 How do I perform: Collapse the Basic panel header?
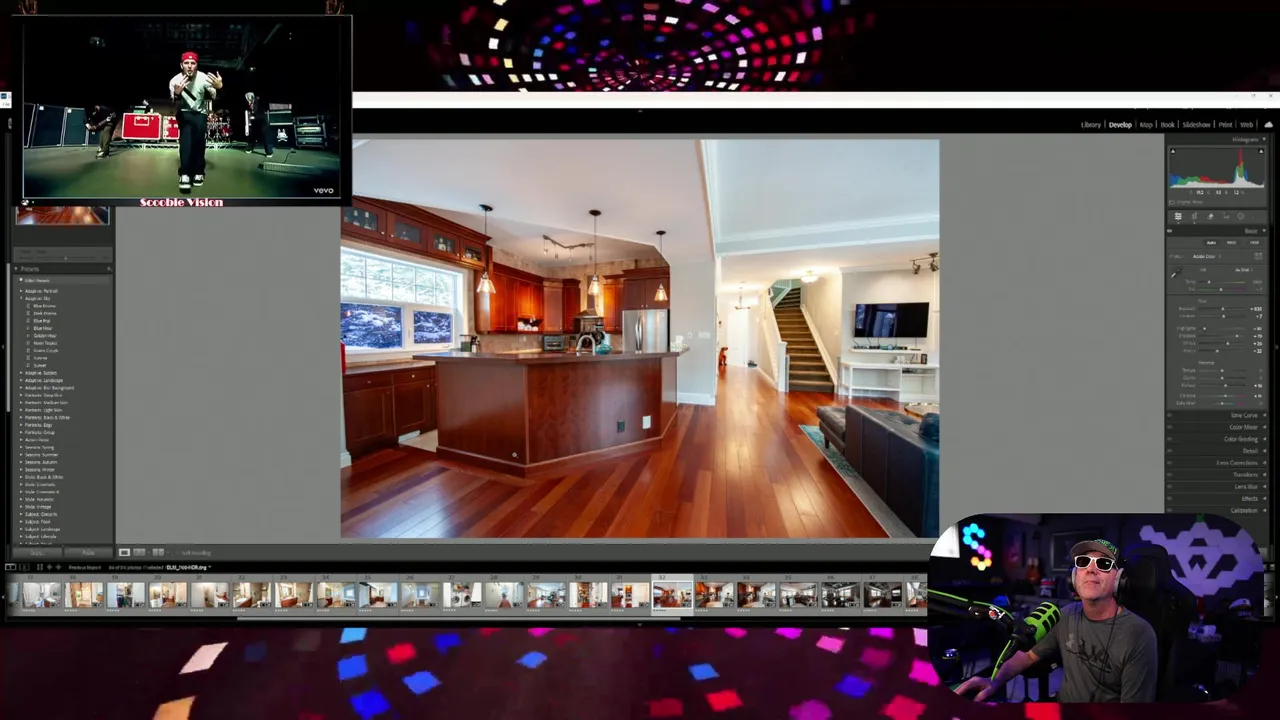pos(1264,230)
